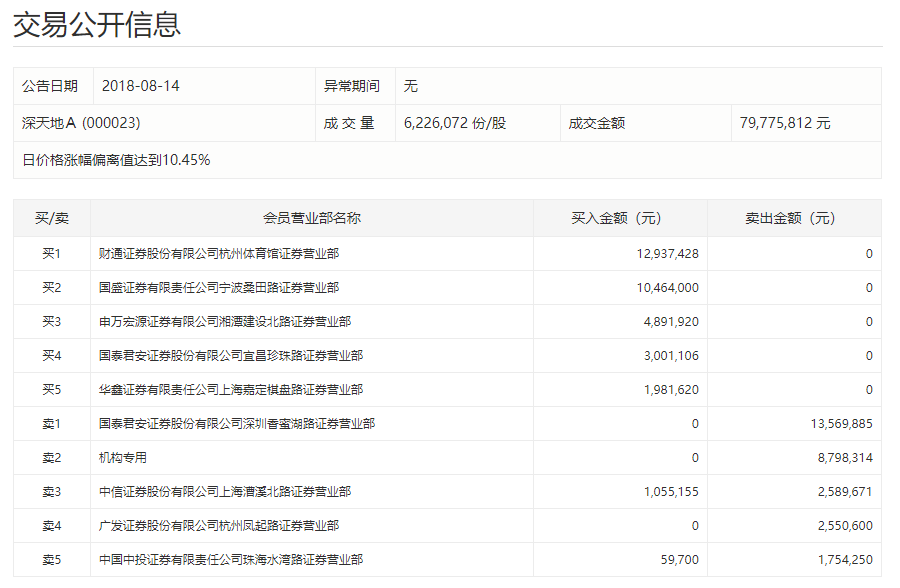Click the 交易公开信息 page heading

coord(97,24)
